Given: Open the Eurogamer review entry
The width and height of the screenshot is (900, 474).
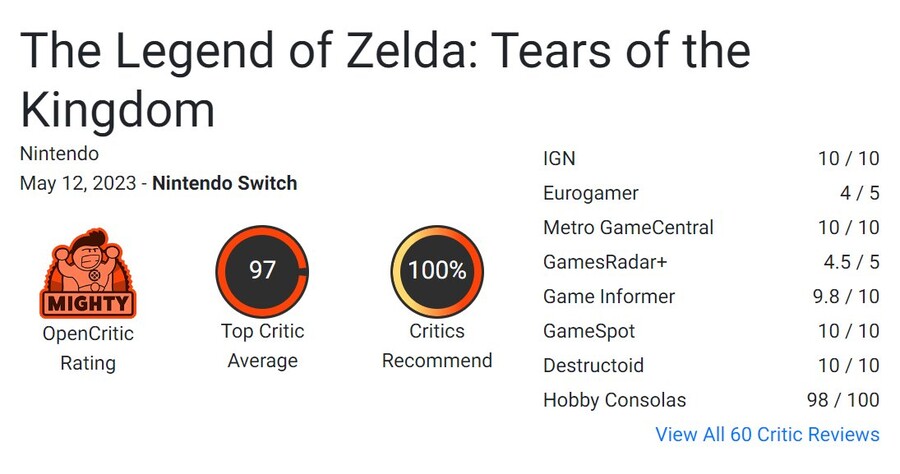Looking at the screenshot, I should (590, 193).
